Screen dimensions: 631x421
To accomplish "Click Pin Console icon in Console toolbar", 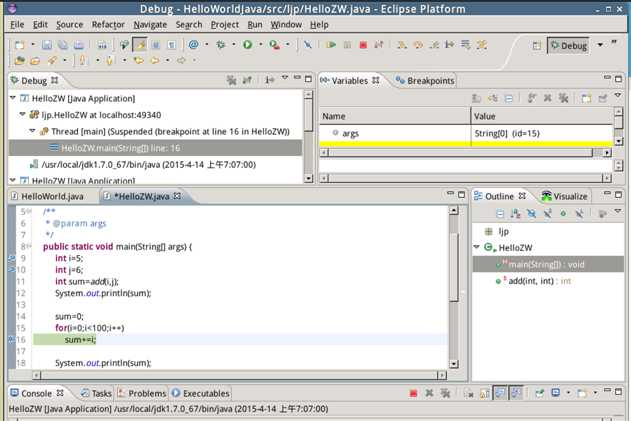I will 539,393.
